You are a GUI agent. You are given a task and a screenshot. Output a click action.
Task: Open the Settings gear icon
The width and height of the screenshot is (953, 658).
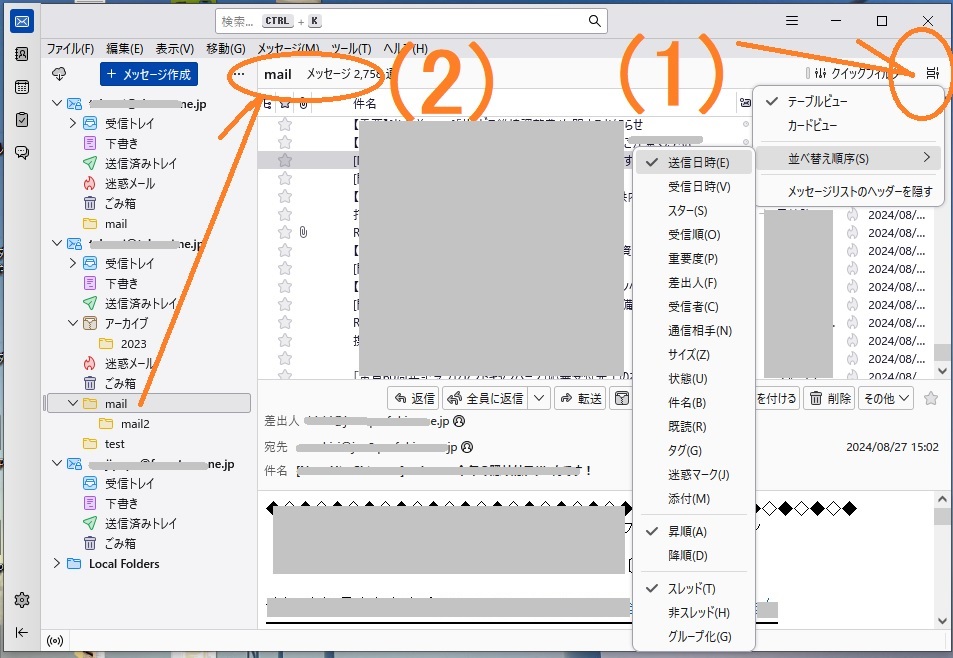point(22,600)
